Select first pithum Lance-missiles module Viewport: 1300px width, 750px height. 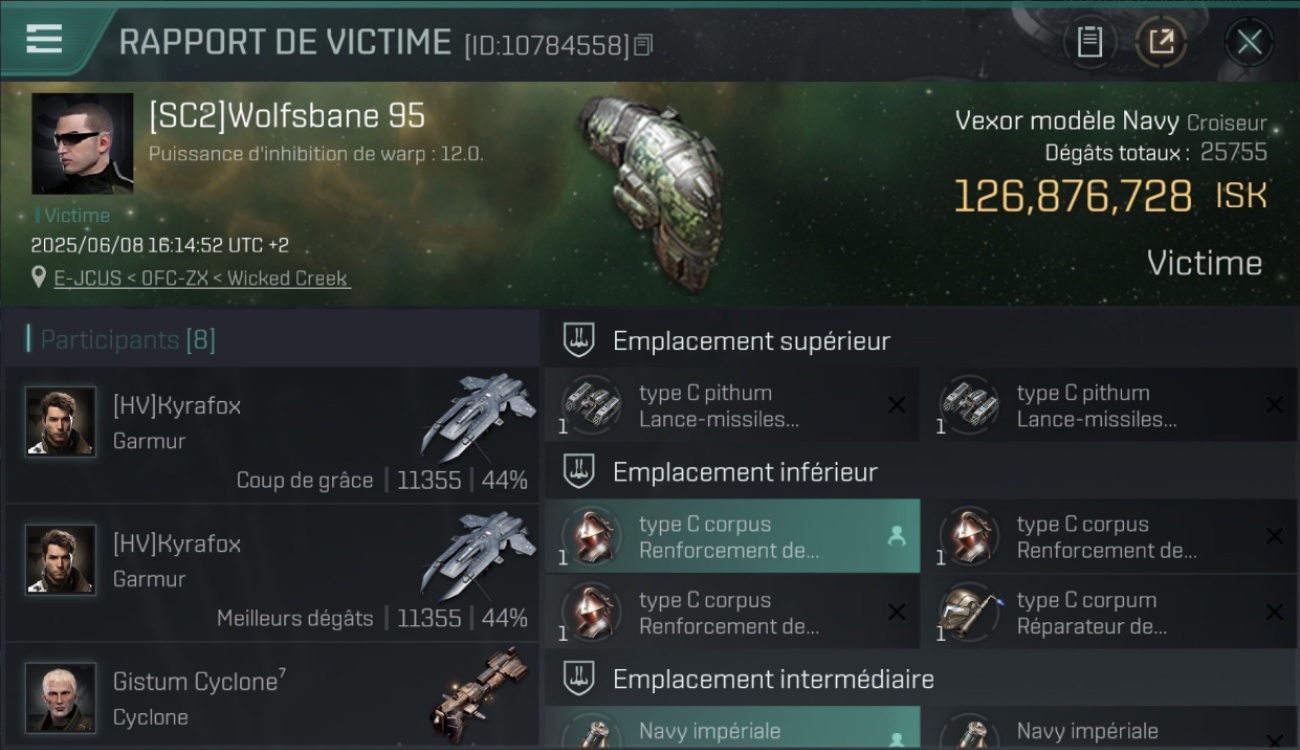coord(732,405)
